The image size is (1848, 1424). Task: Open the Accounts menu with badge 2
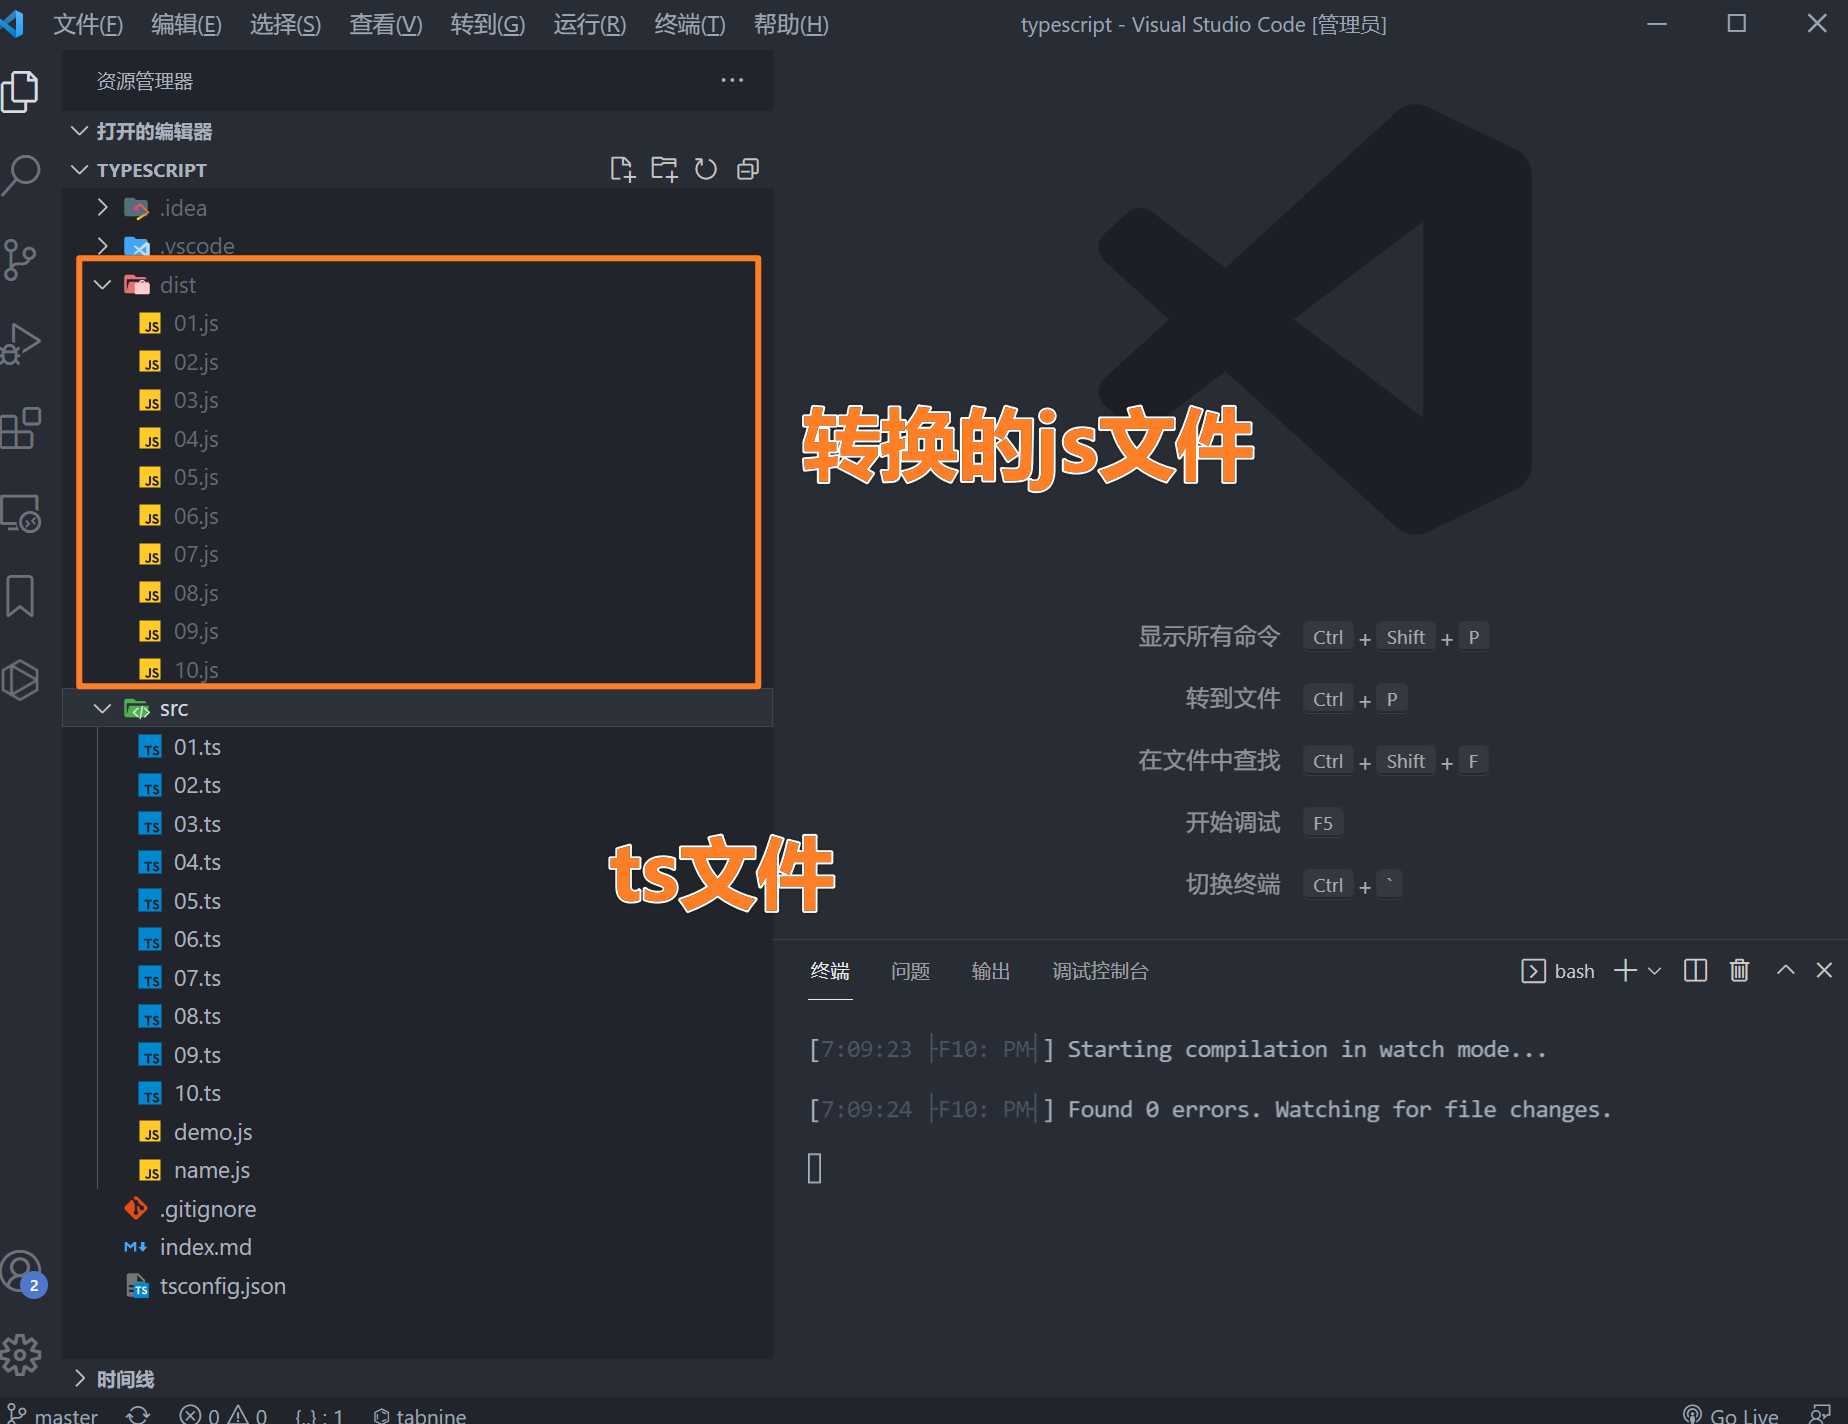pyautogui.click(x=22, y=1273)
